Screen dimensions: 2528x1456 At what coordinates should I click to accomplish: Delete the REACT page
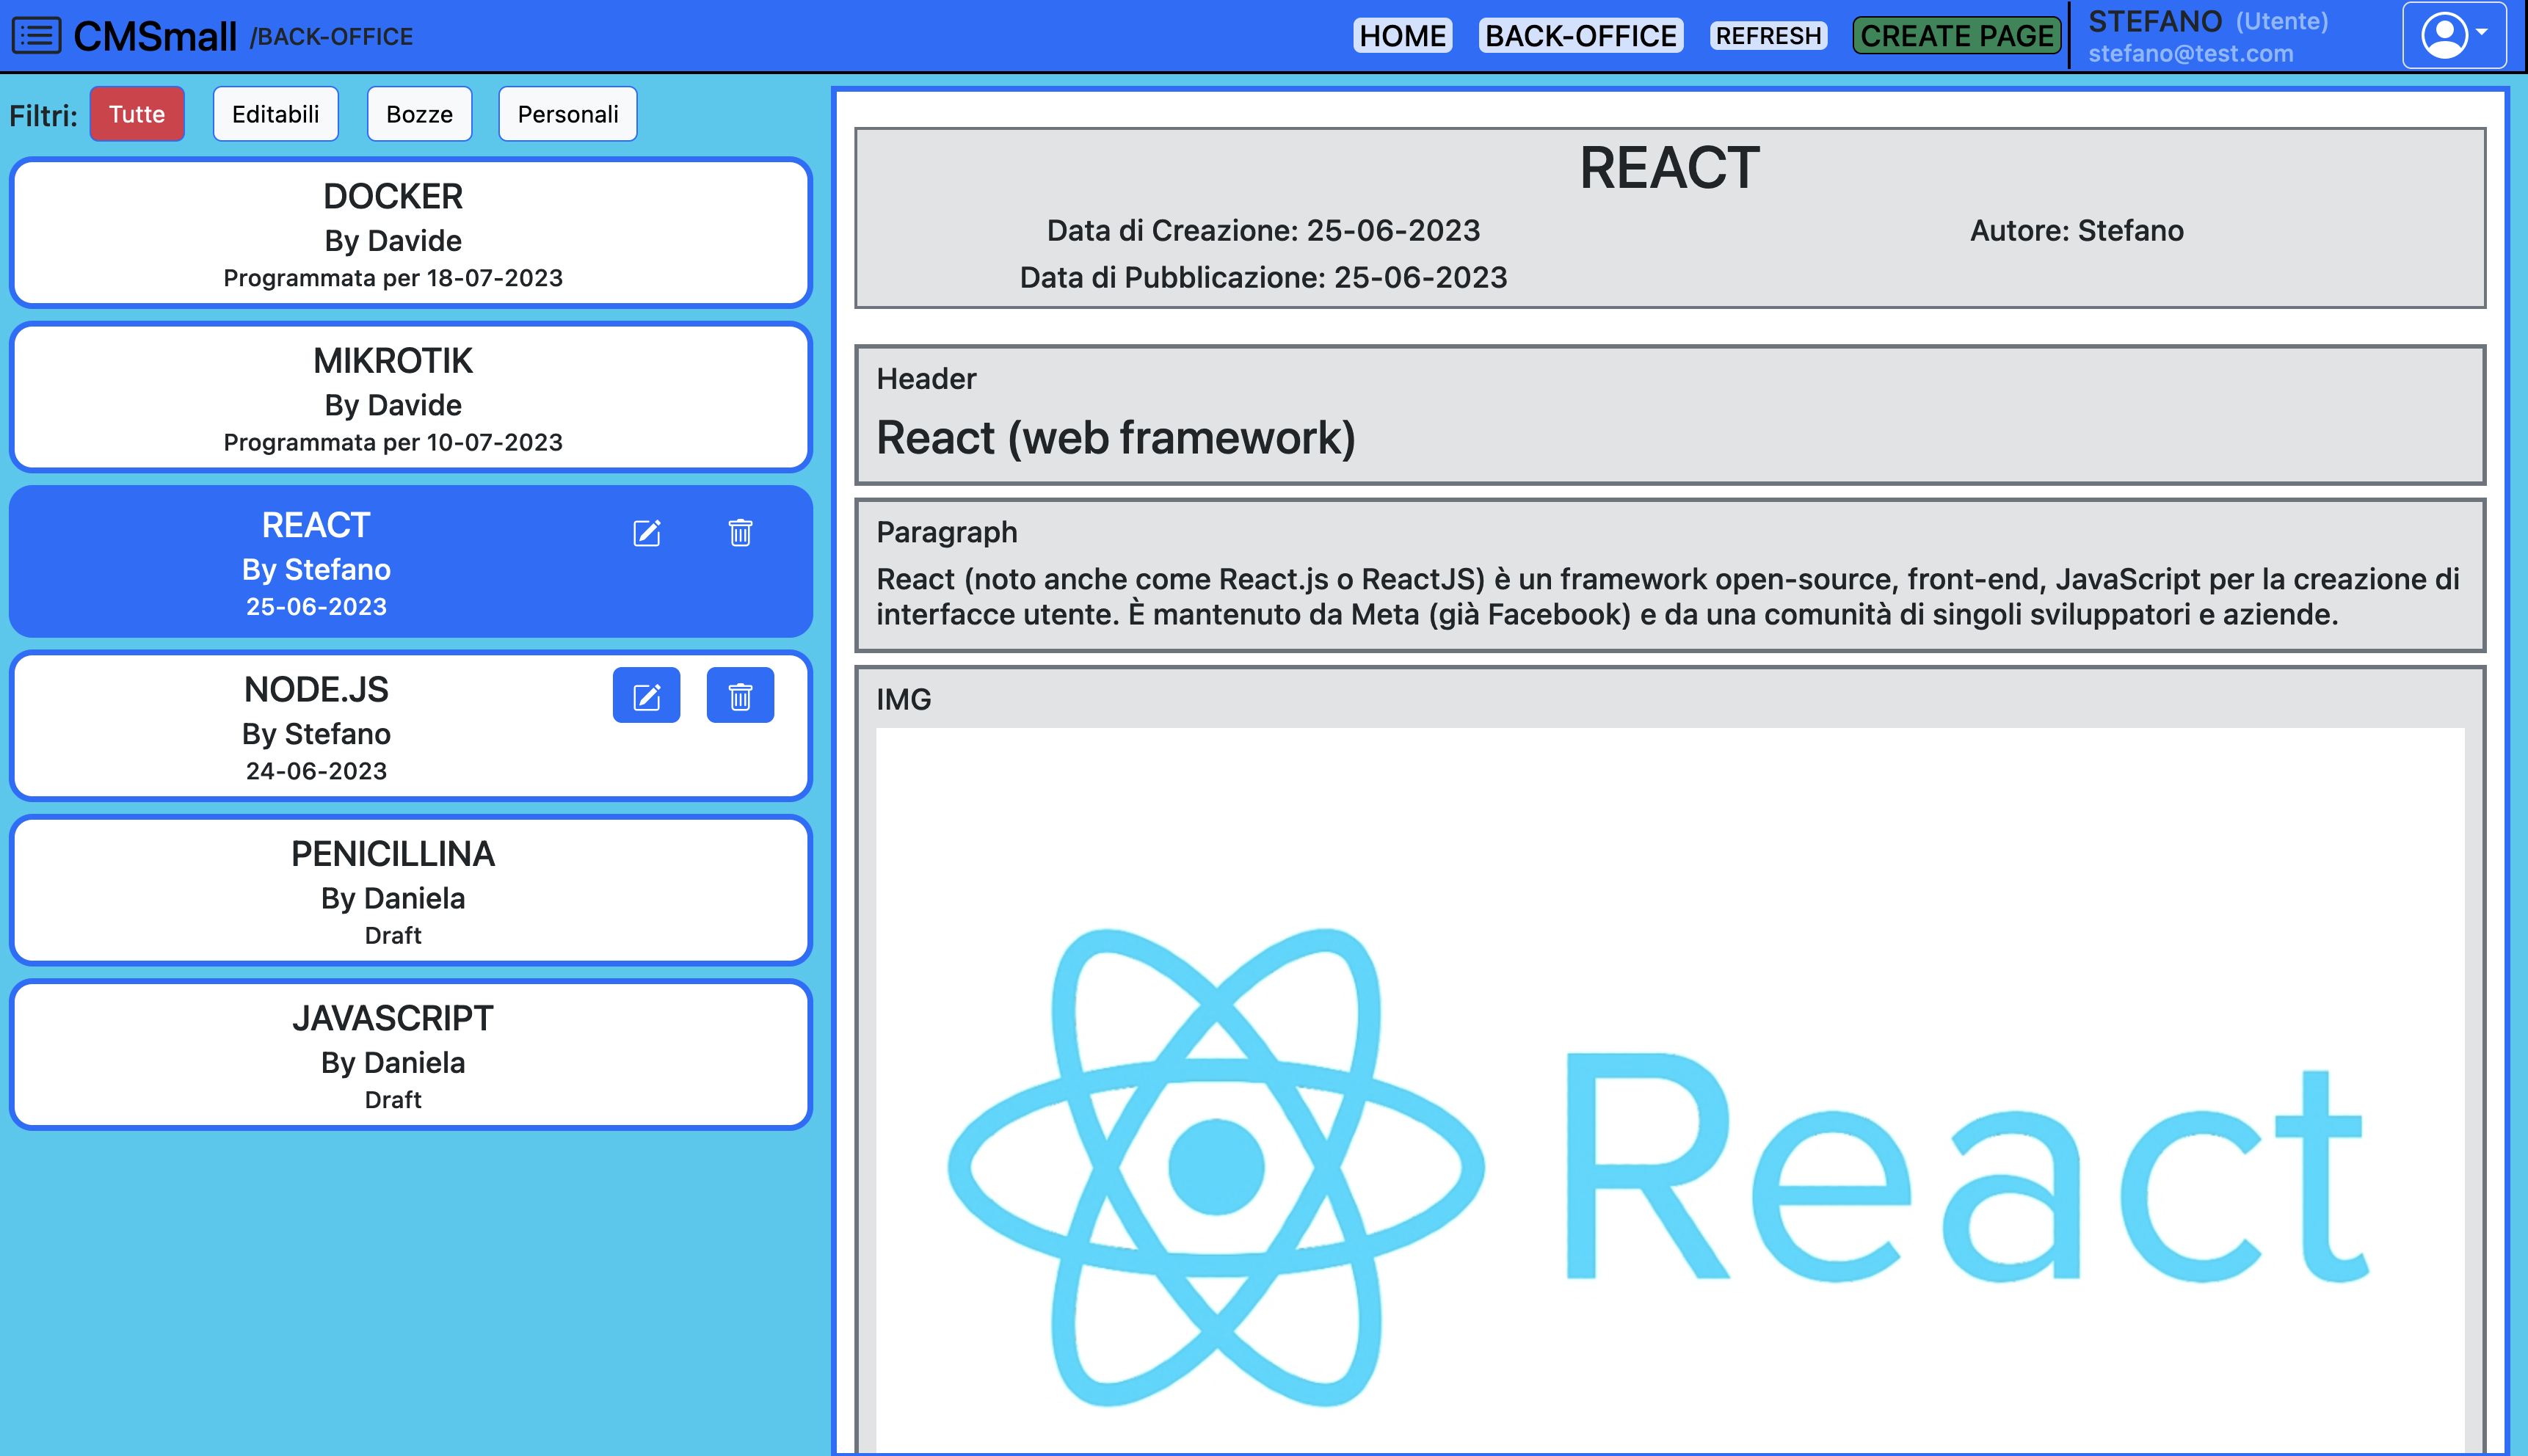click(740, 532)
